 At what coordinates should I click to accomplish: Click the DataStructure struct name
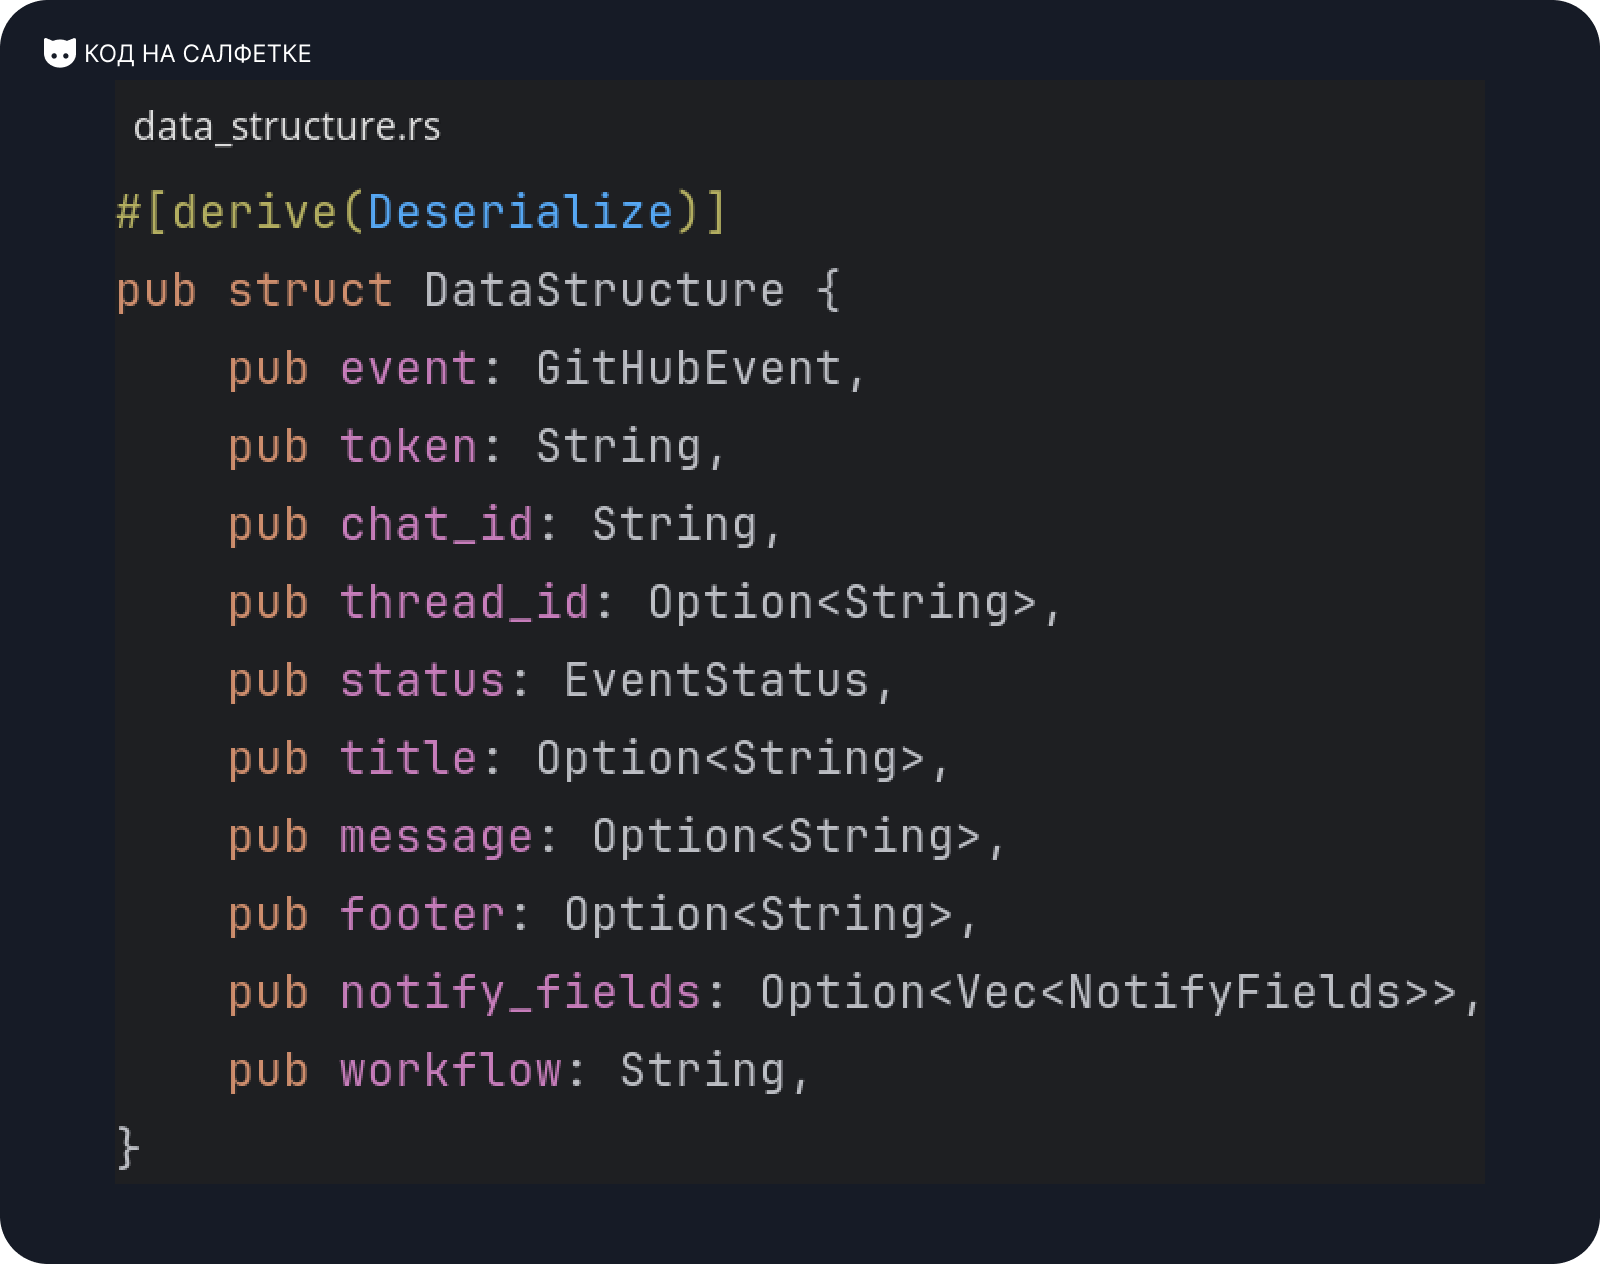[604, 290]
